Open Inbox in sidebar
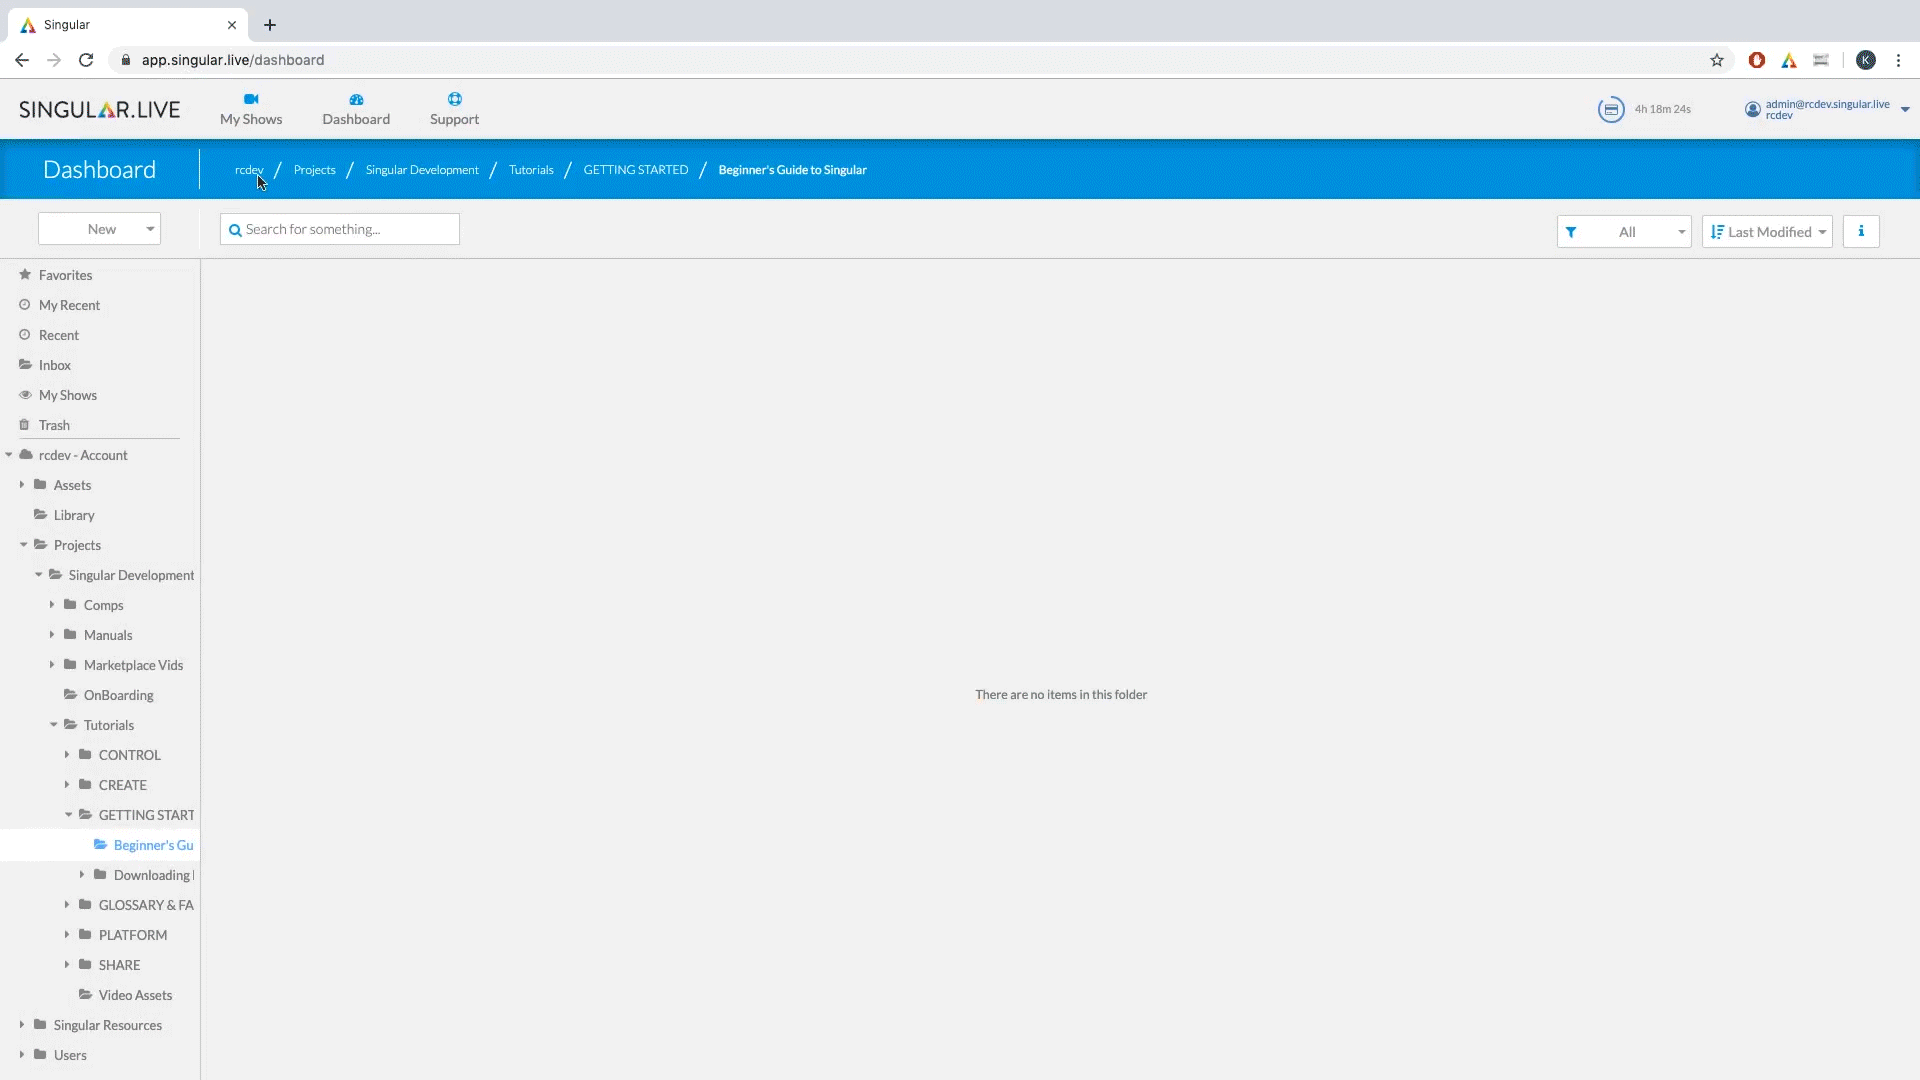The height and width of the screenshot is (1080, 1920). click(x=54, y=365)
